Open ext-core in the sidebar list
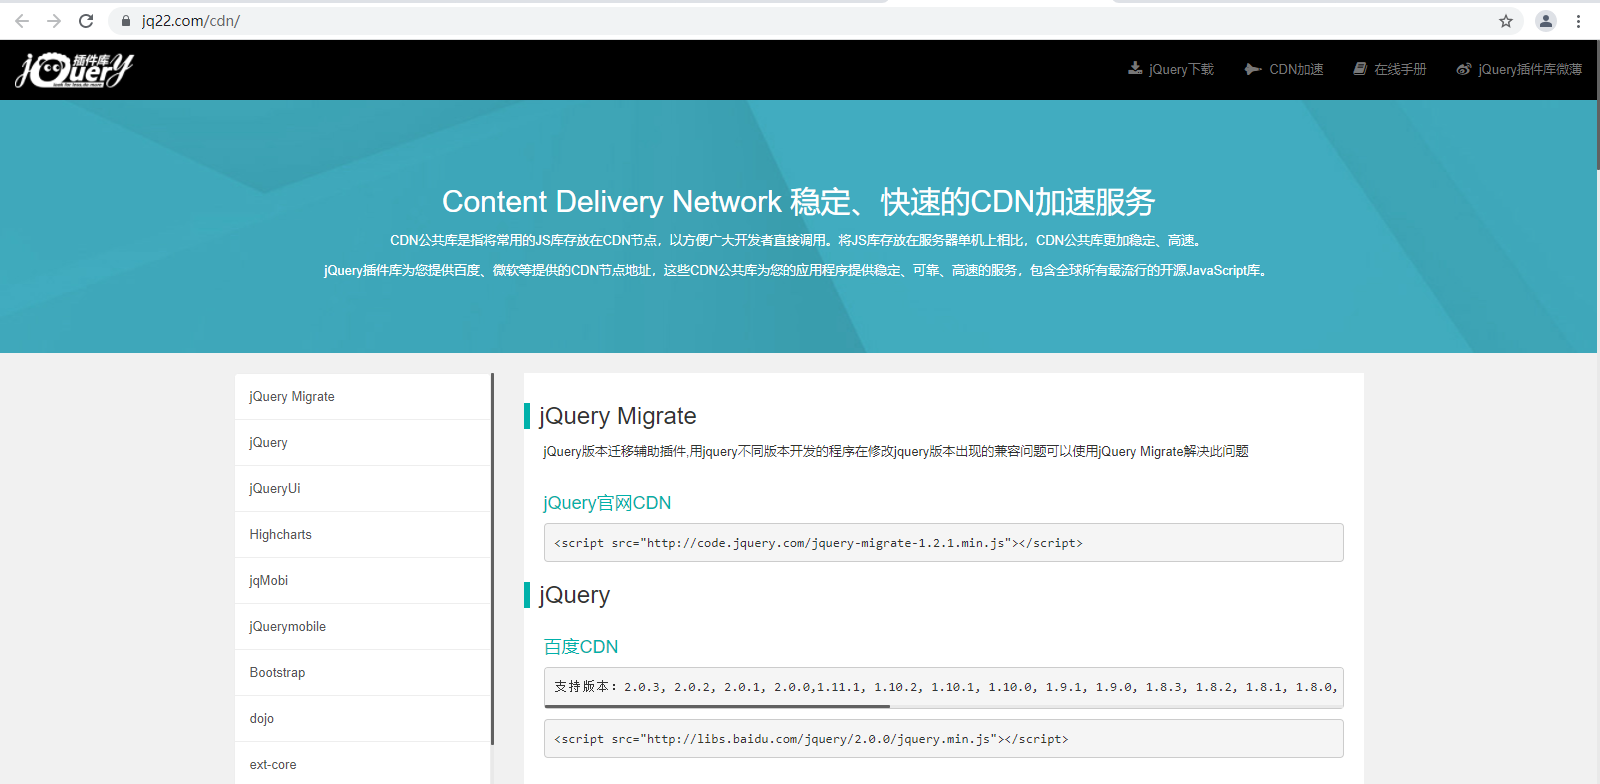The width and height of the screenshot is (1600, 784). click(x=363, y=765)
